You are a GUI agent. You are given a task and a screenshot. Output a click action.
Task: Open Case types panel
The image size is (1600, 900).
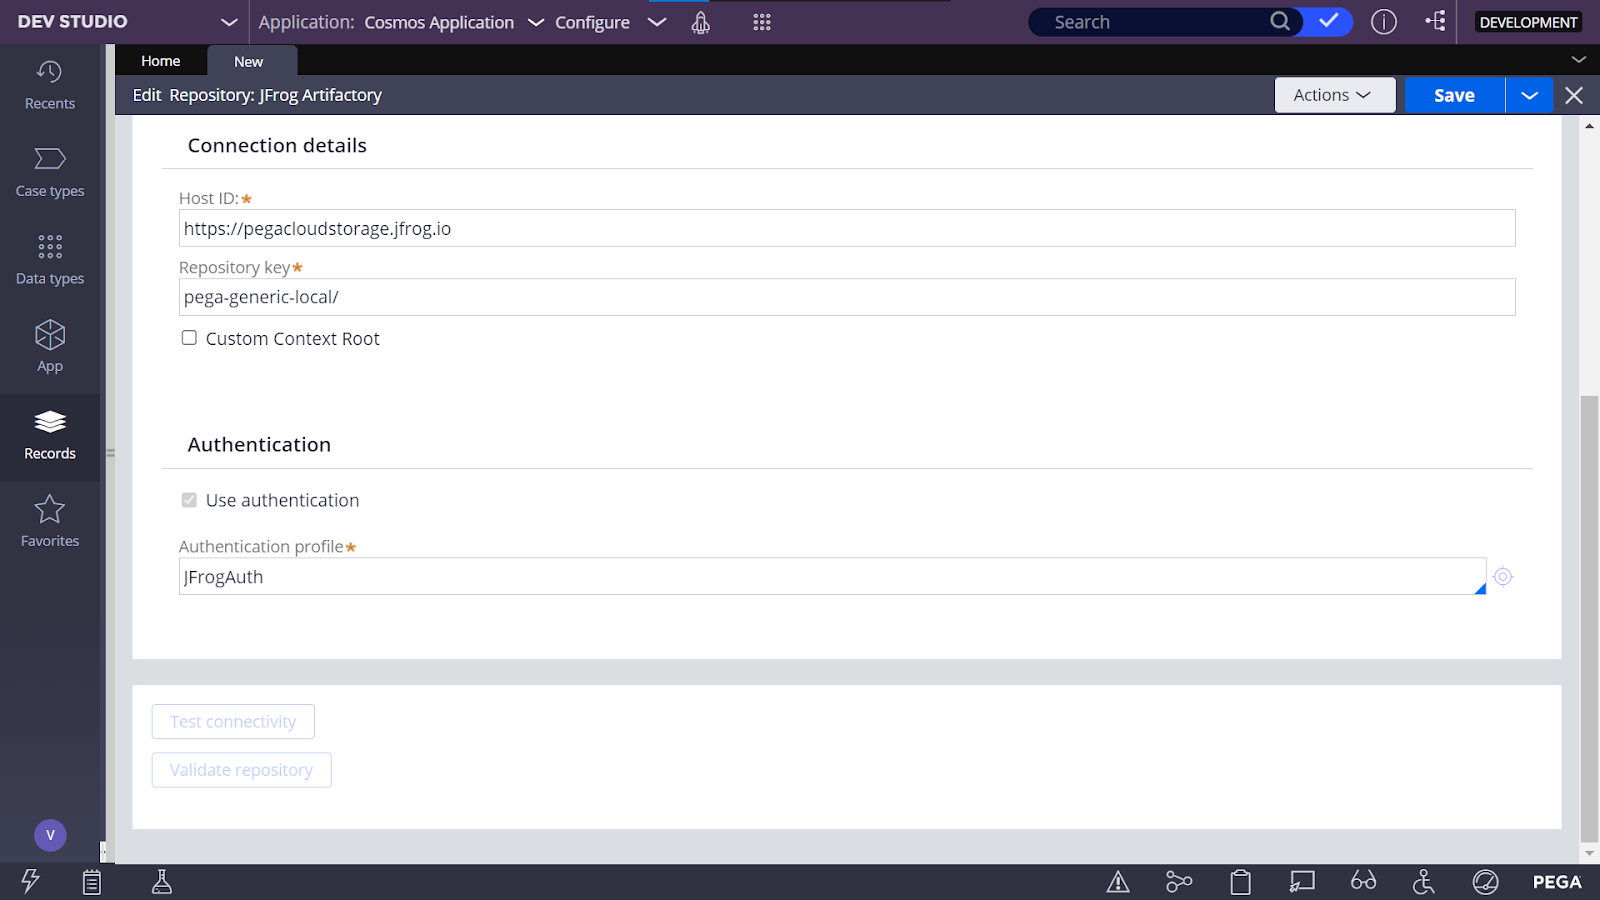point(50,173)
